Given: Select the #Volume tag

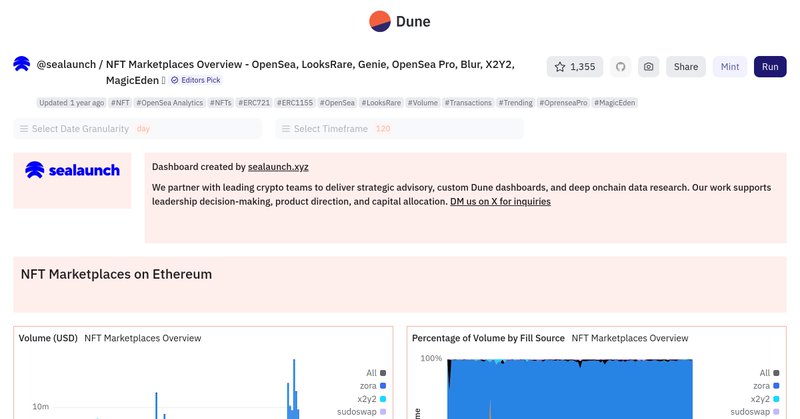Looking at the screenshot, I should pos(422,103).
